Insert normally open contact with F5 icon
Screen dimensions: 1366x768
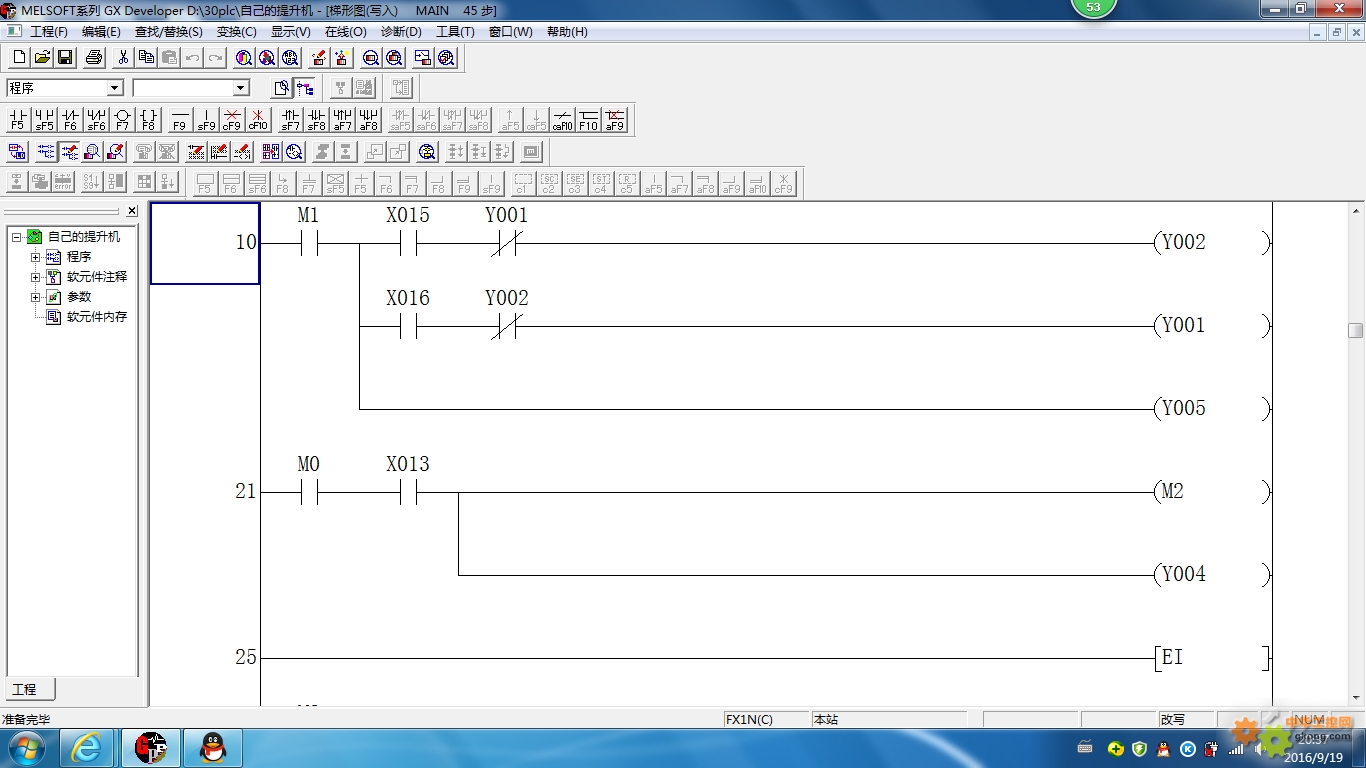tap(17, 120)
